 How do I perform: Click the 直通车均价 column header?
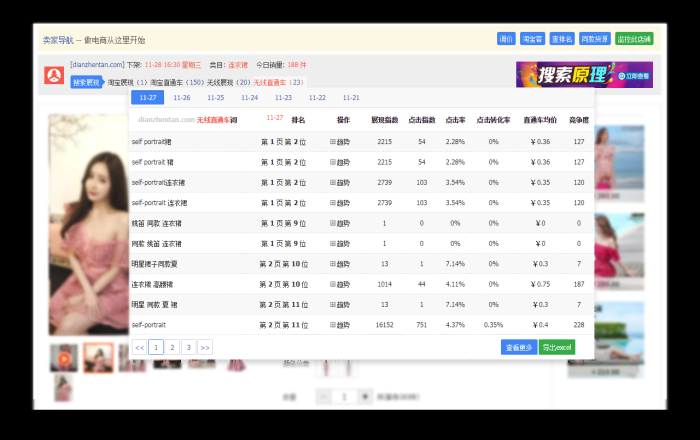tap(540, 120)
